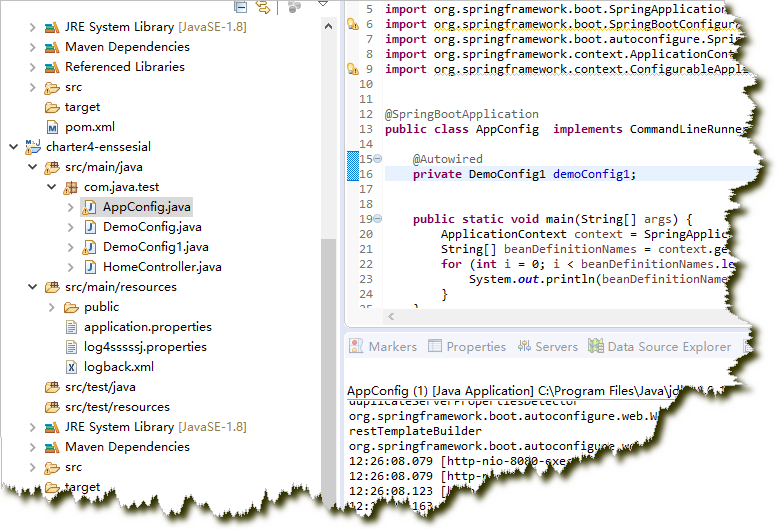Screen dimensions: 778x529
Task: Click the logback.xml file icon
Action: [x=71, y=368]
